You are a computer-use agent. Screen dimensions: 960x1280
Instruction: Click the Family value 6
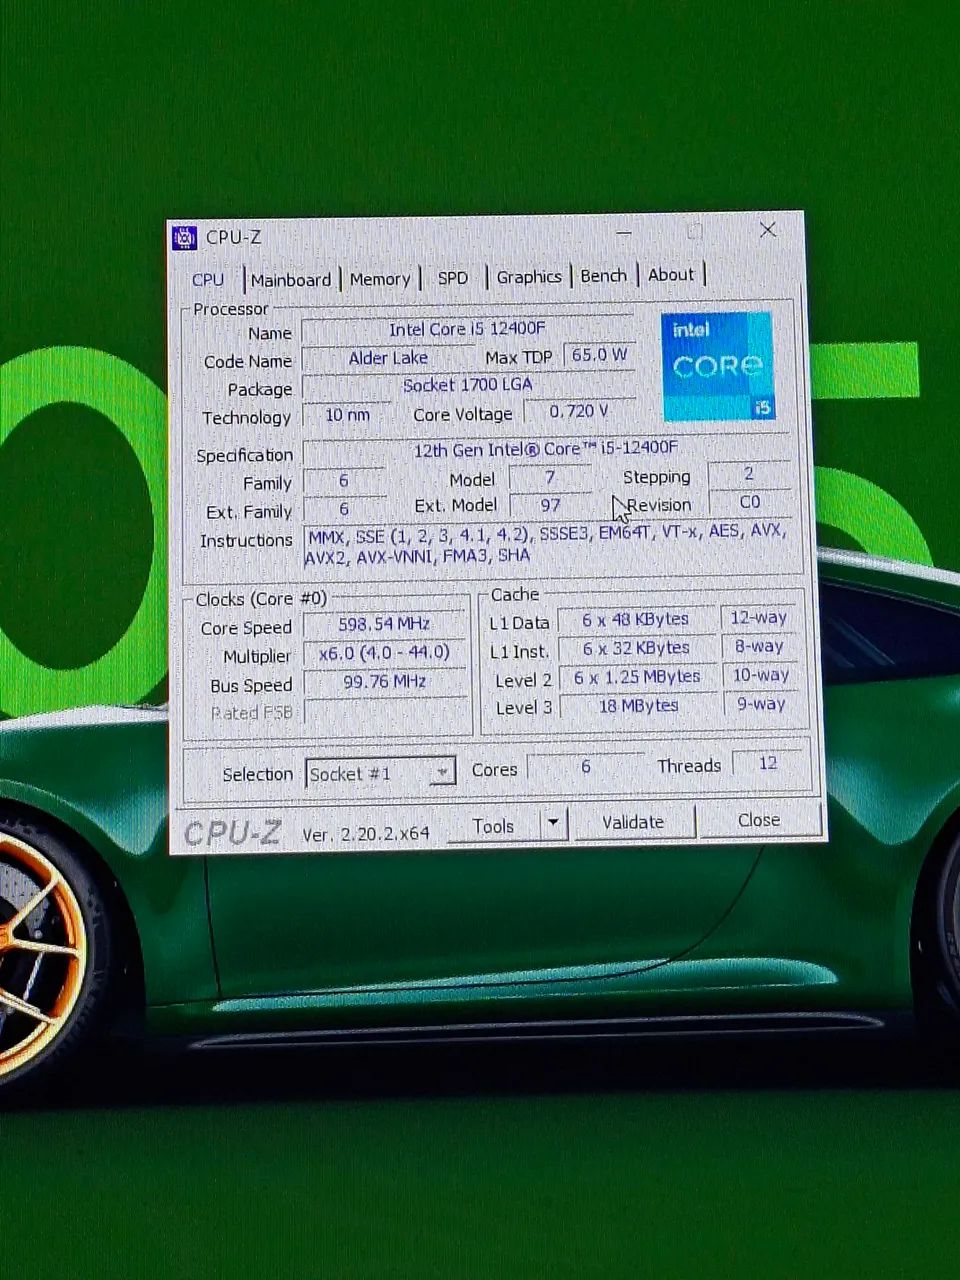pyautogui.click(x=344, y=481)
